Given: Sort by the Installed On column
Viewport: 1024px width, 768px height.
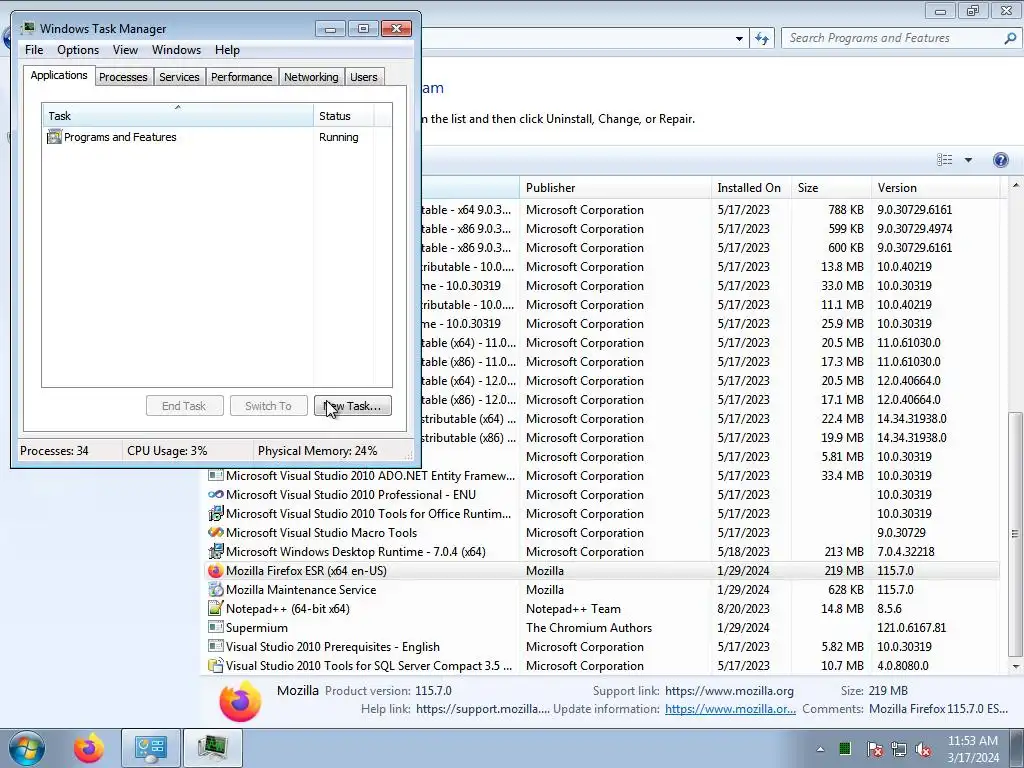Looking at the screenshot, I should pos(751,187).
